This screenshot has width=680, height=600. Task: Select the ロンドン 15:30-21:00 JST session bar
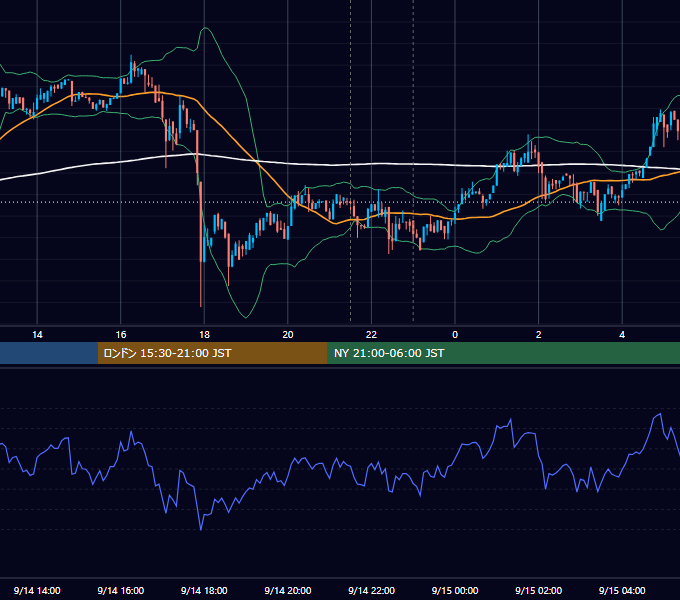pyautogui.click(x=212, y=353)
